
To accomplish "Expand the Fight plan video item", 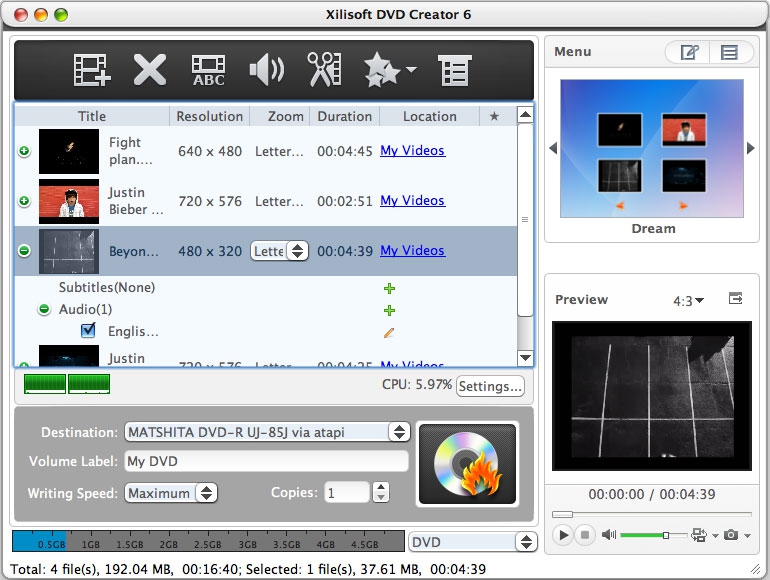I will pos(24,151).
